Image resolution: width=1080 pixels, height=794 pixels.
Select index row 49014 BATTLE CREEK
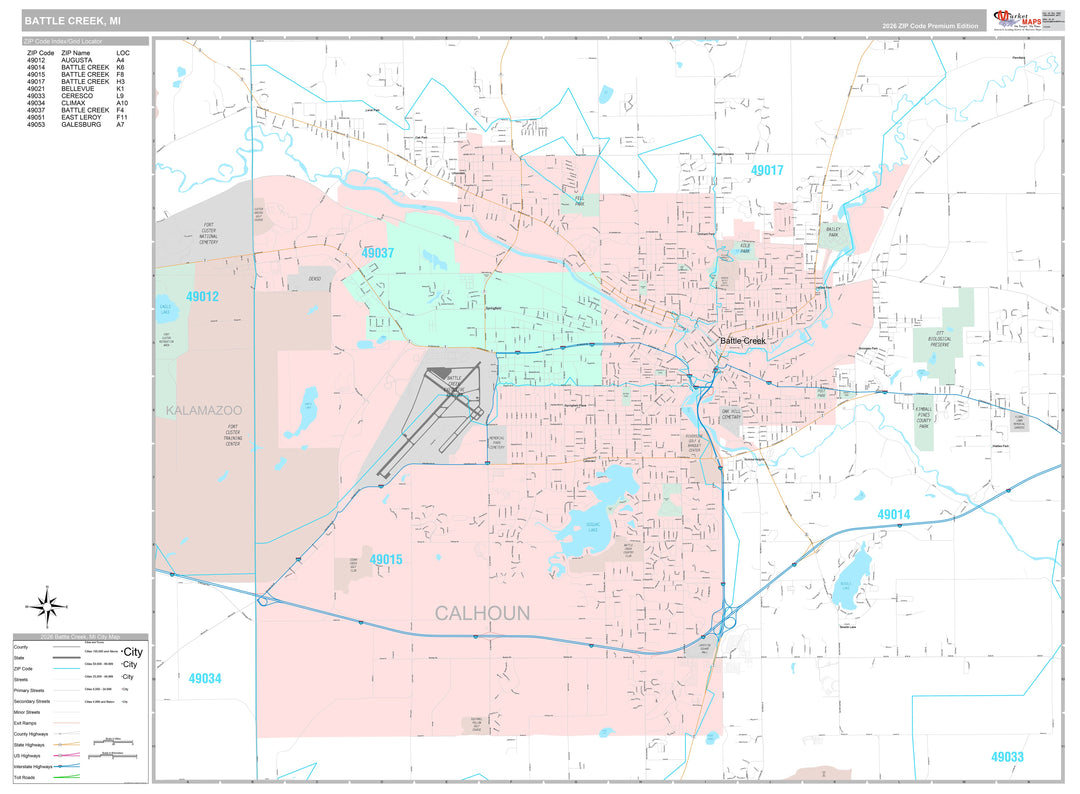77,67
